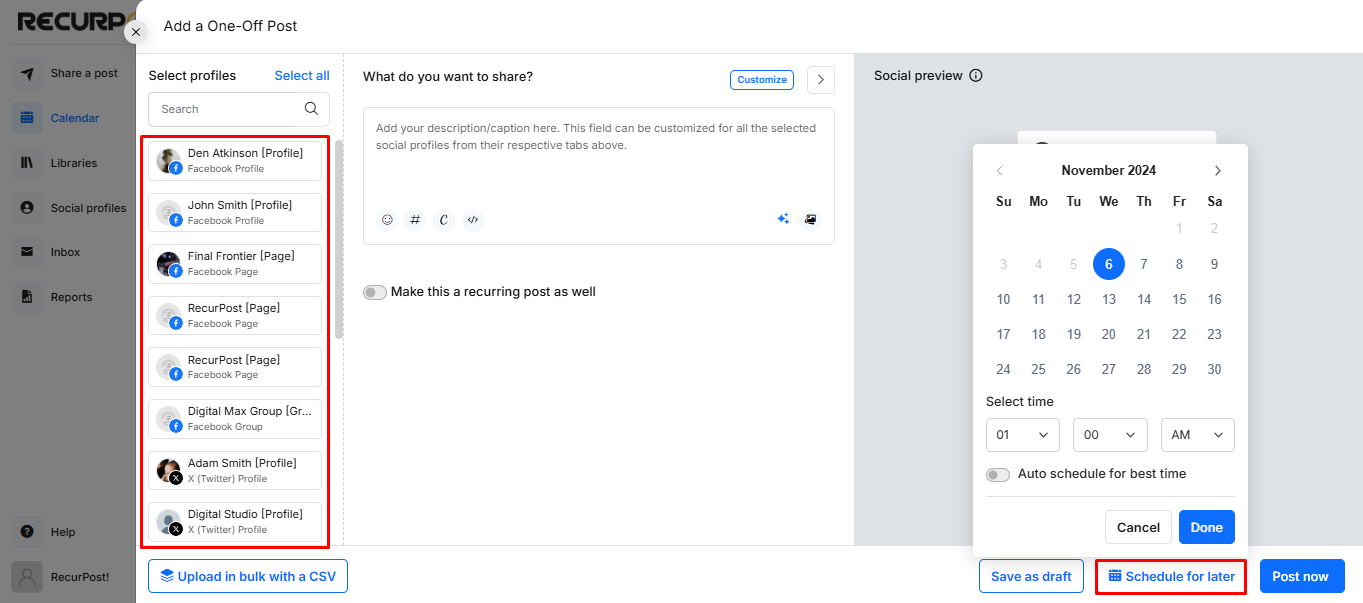This screenshot has width=1363, height=603.
Task: Click the add image icon
Action: [811, 220]
